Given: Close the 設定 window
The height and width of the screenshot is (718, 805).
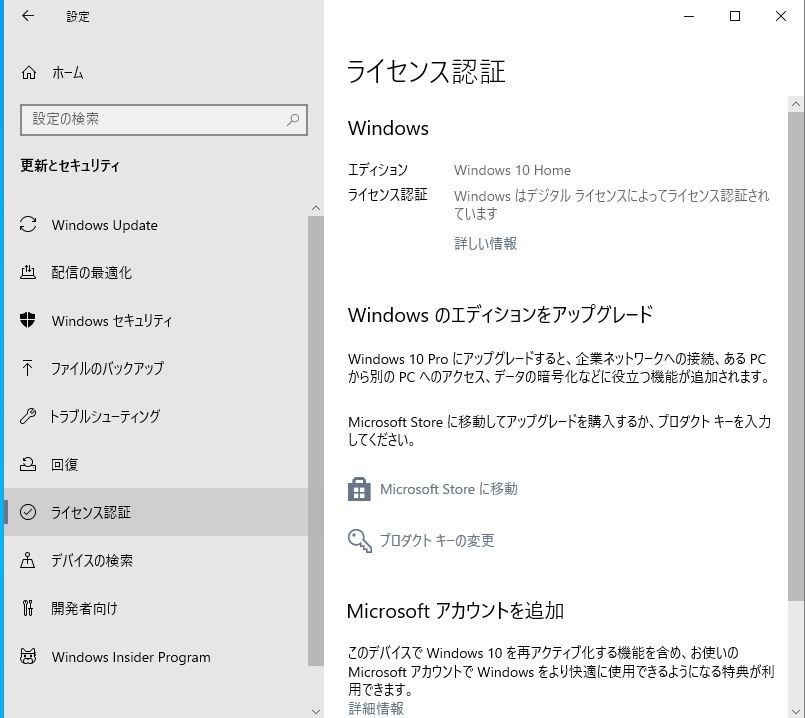Looking at the screenshot, I should [x=780, y=16].
